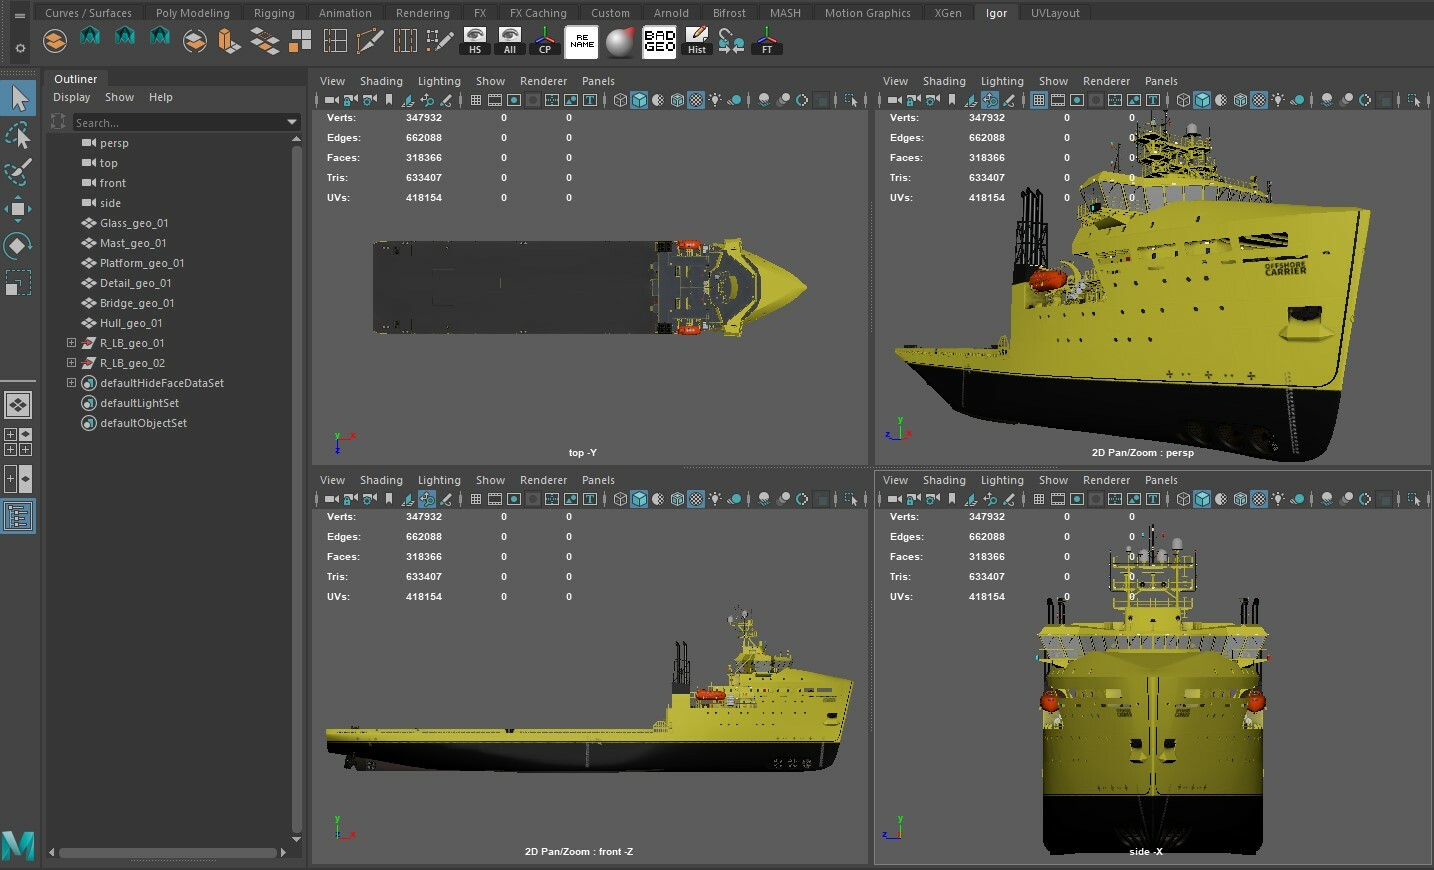The image size is (1434, 870).
Task: Toggle grid display in top view panel
Action: pos(476,100)
